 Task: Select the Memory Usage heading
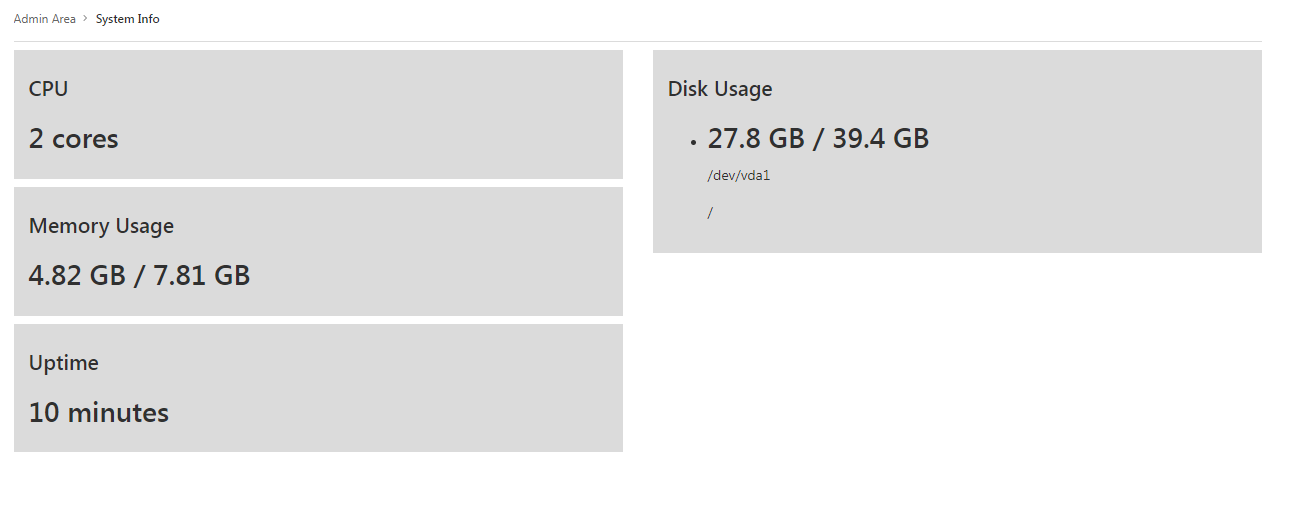click(101, 226)
